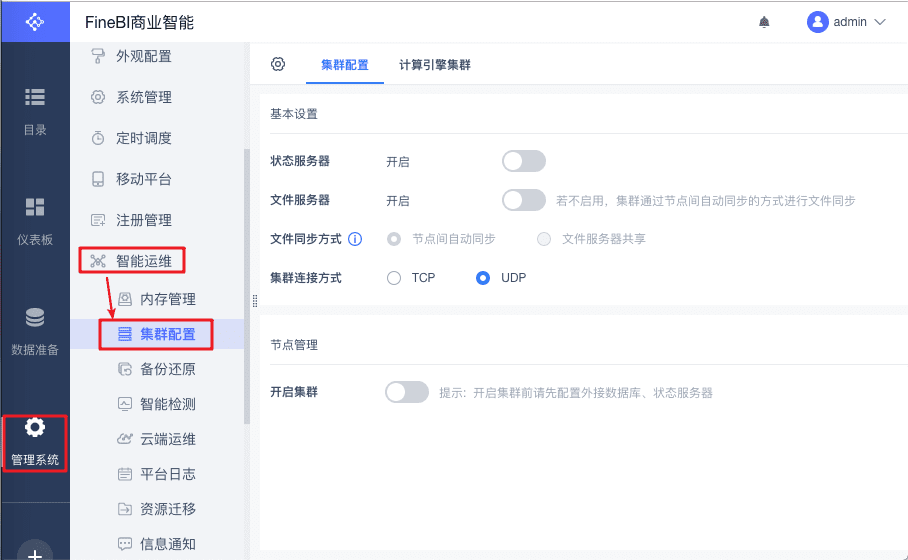This screenshot has width=908, height=560.
Task: Toggle the 文件服务器 switch
Action: click(x=524, y=200)
